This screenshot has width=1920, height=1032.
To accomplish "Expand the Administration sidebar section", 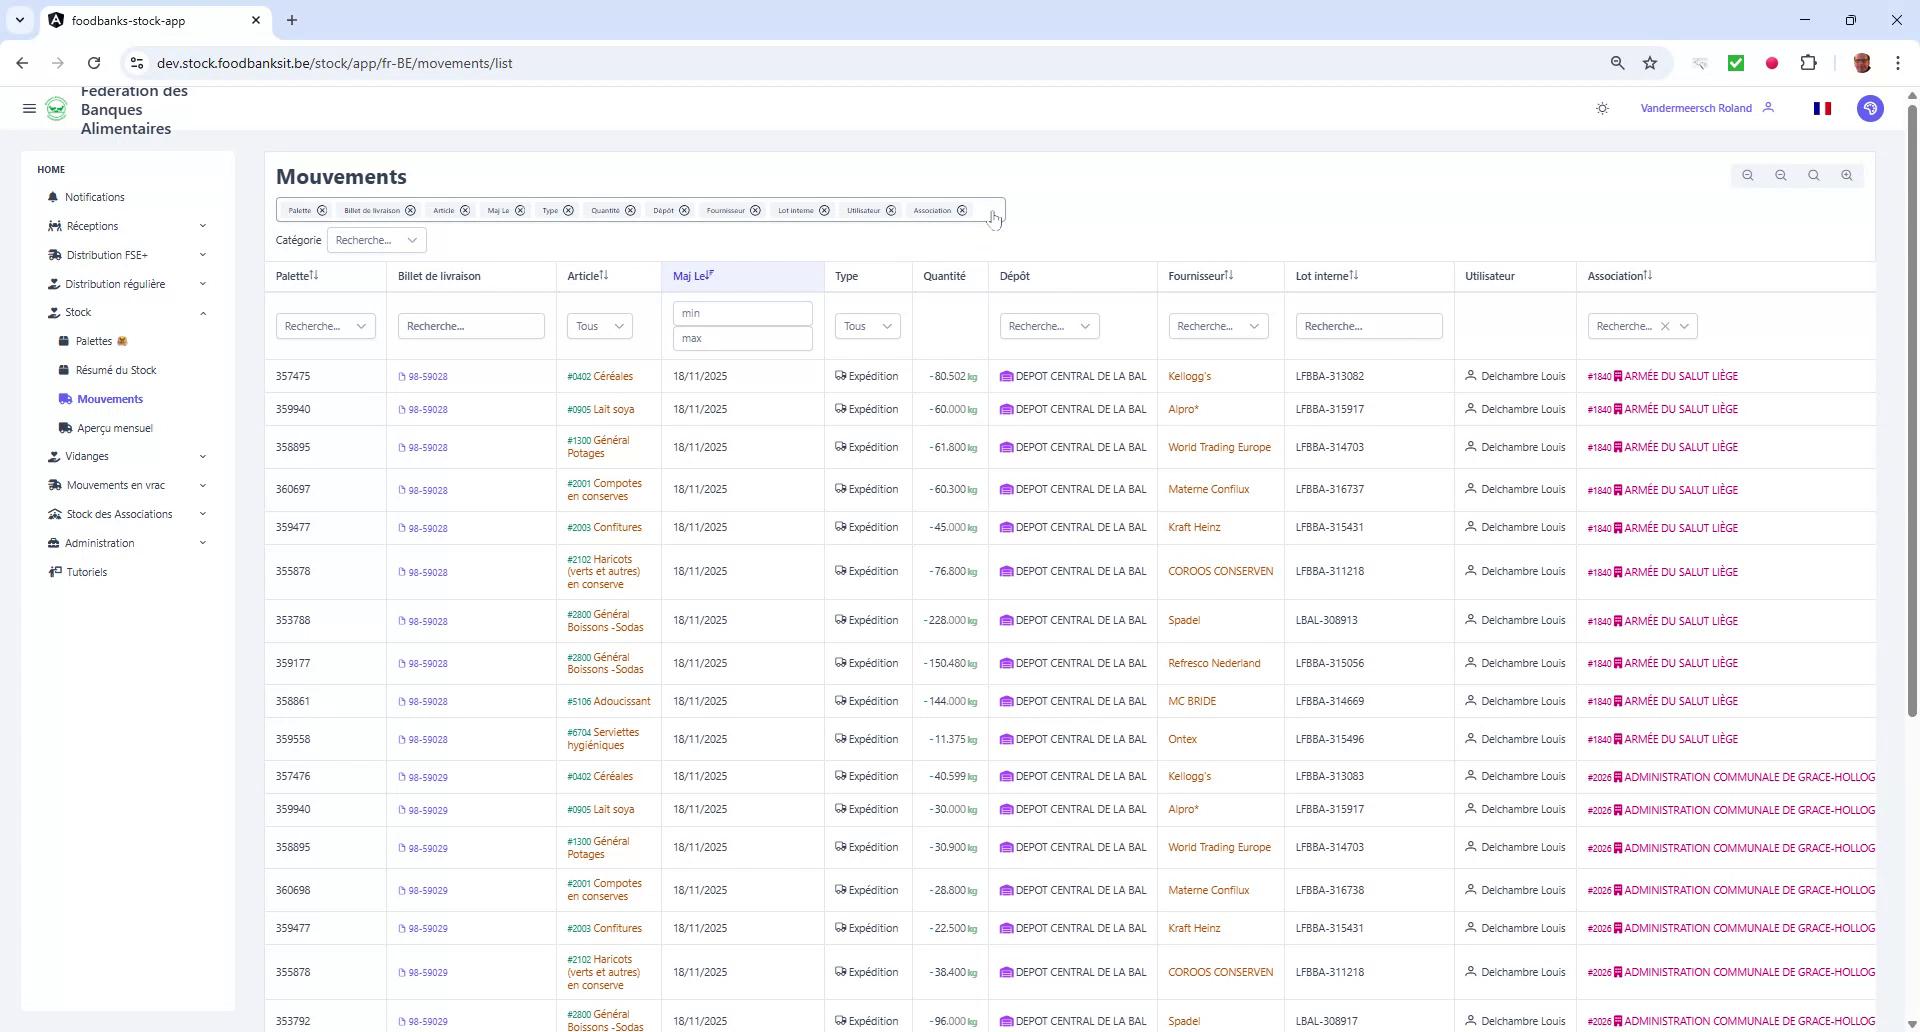I will (99, 543).
